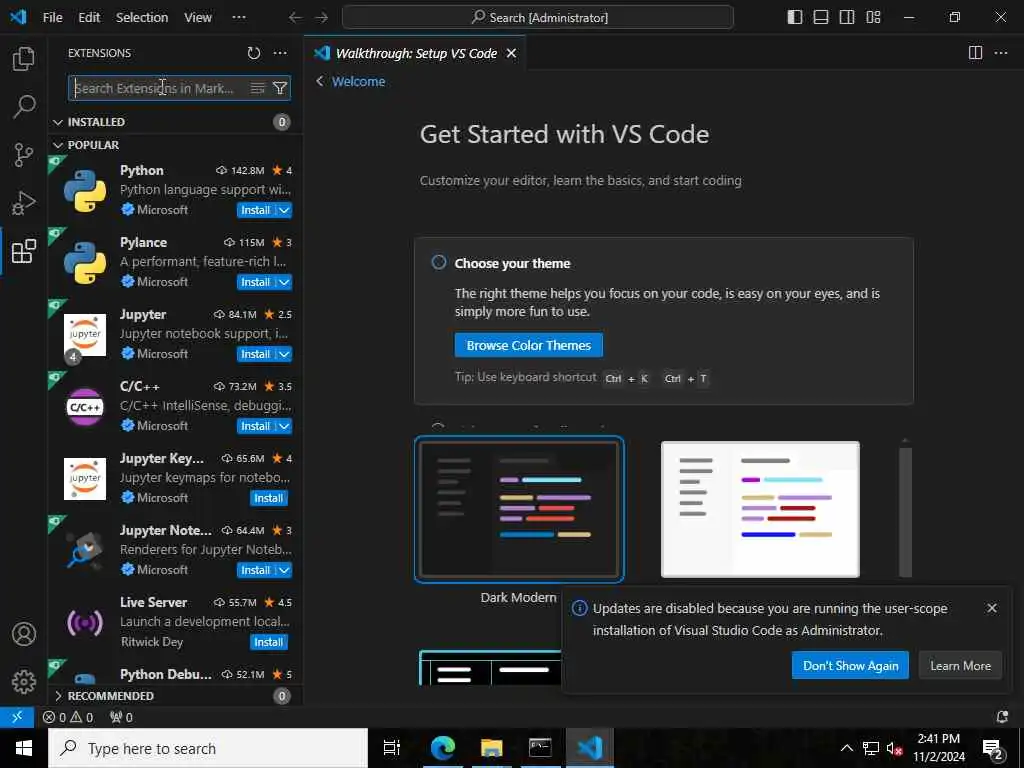
Task: Install the Live Server extension
Action: (x=268, y=642)
